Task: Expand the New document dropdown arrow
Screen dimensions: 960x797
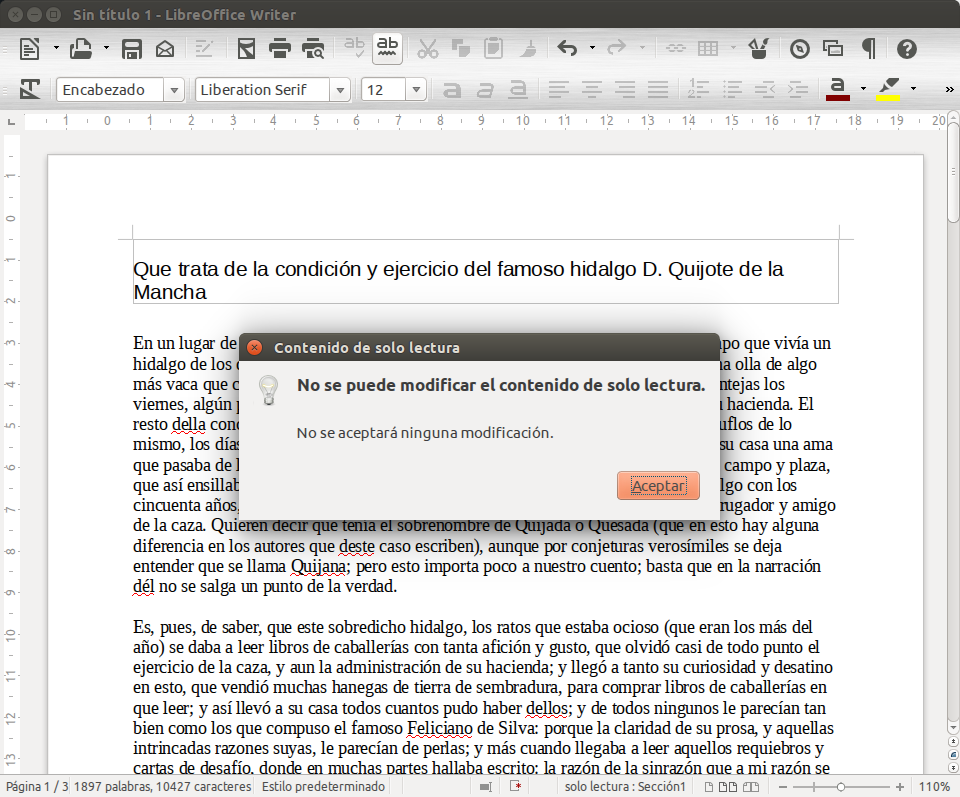Action: [56, 47]
